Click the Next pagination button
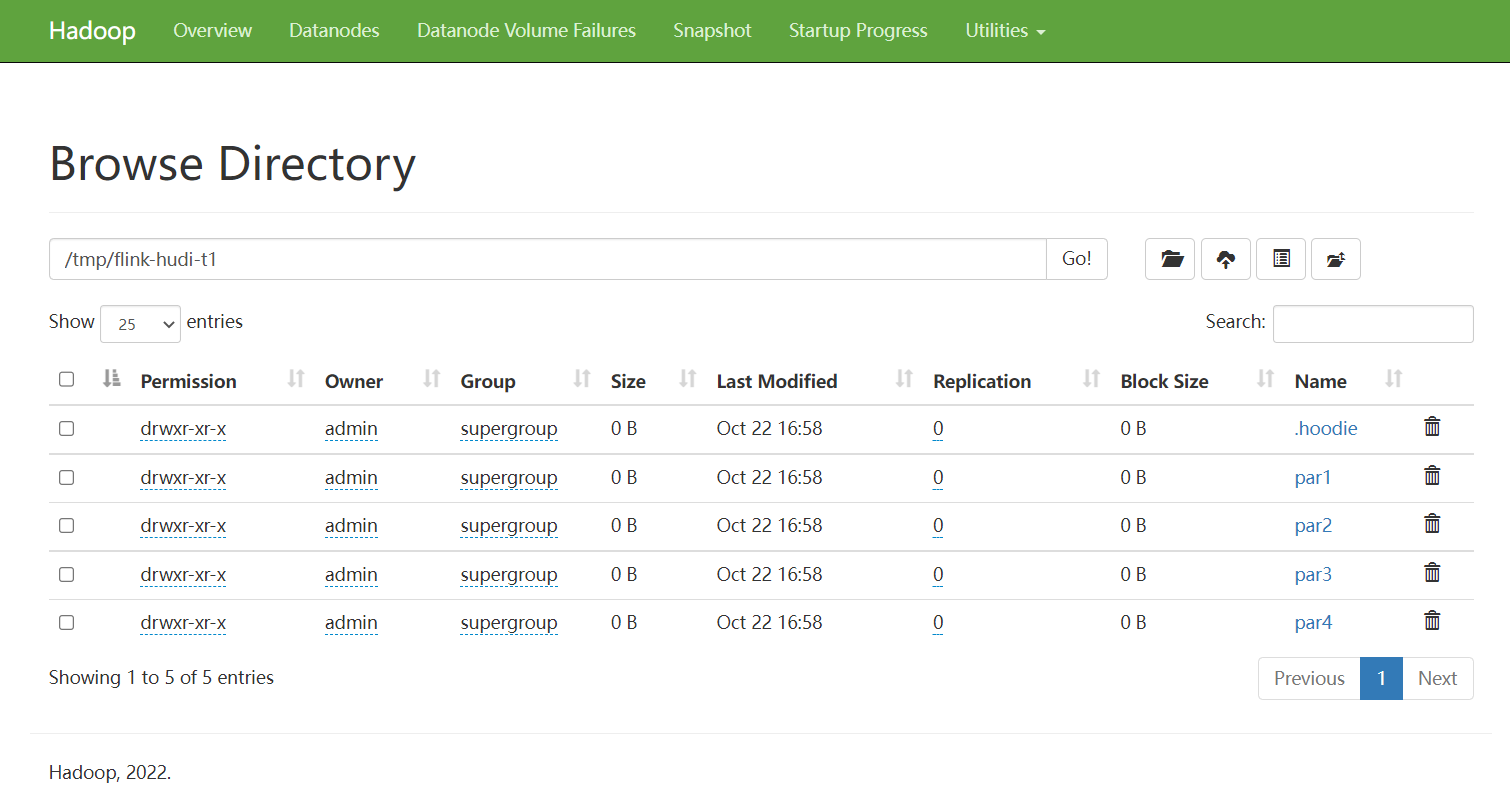This screenshot has width=1510, height=798. (1437, 678)
